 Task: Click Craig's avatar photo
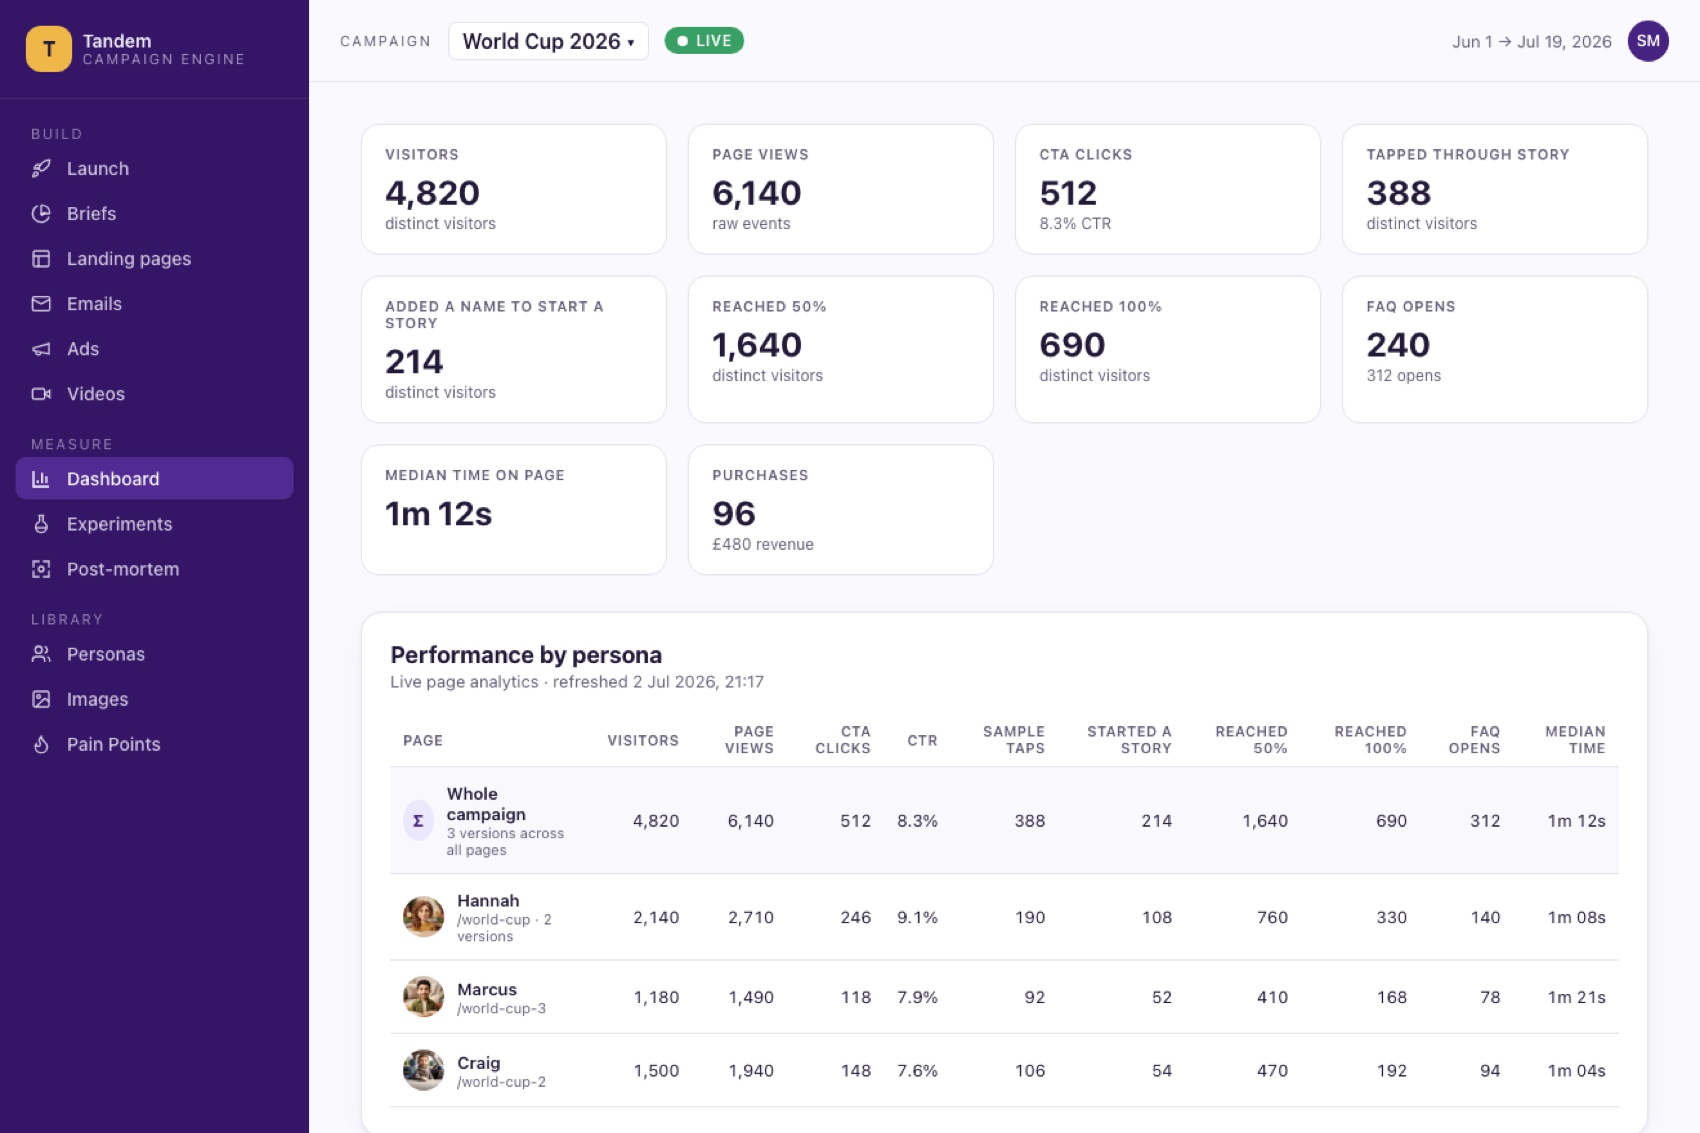click(423, 1070)
